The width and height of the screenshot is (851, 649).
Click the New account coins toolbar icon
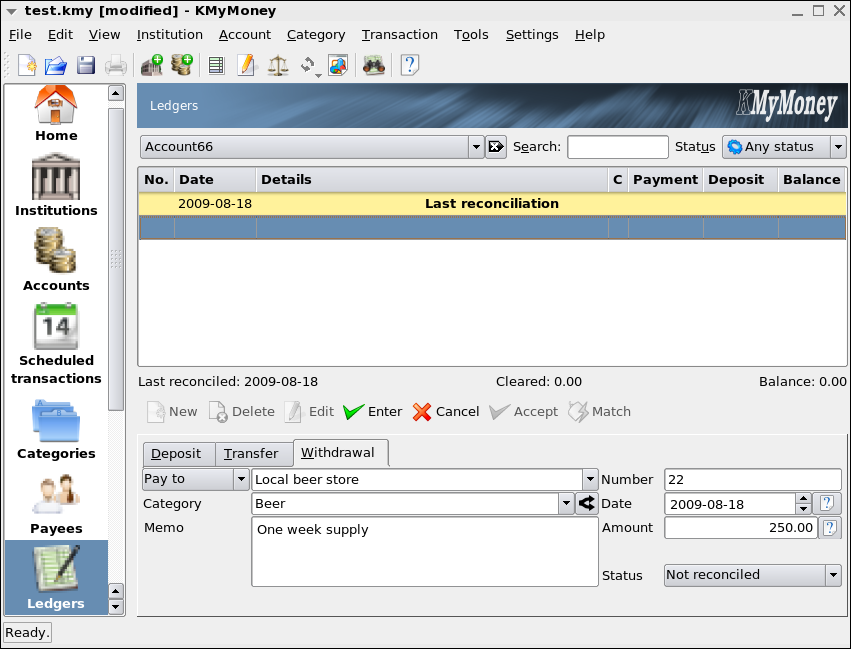[181, 66]
